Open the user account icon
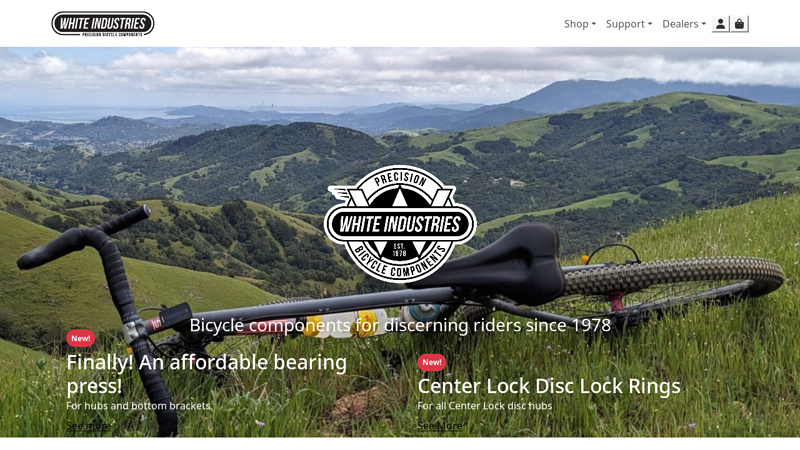 tap(720, 24)
